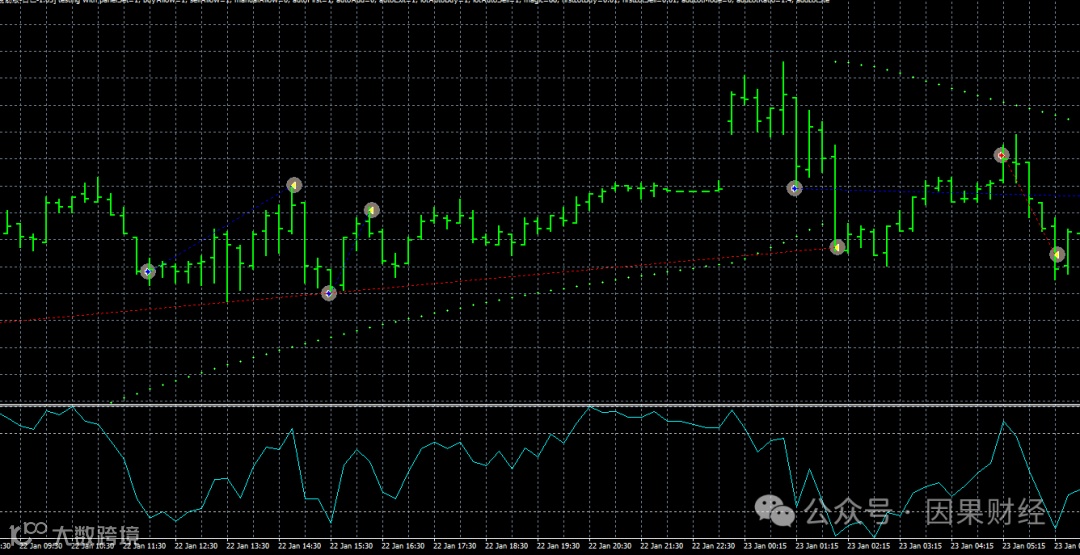
Task: Click the '22 Jan 14:30' time label
Action: (x=300, y=546)
